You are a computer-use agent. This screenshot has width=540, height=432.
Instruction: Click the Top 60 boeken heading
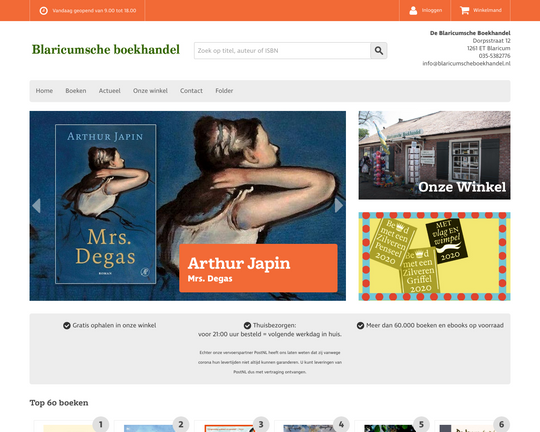point(59,403)
